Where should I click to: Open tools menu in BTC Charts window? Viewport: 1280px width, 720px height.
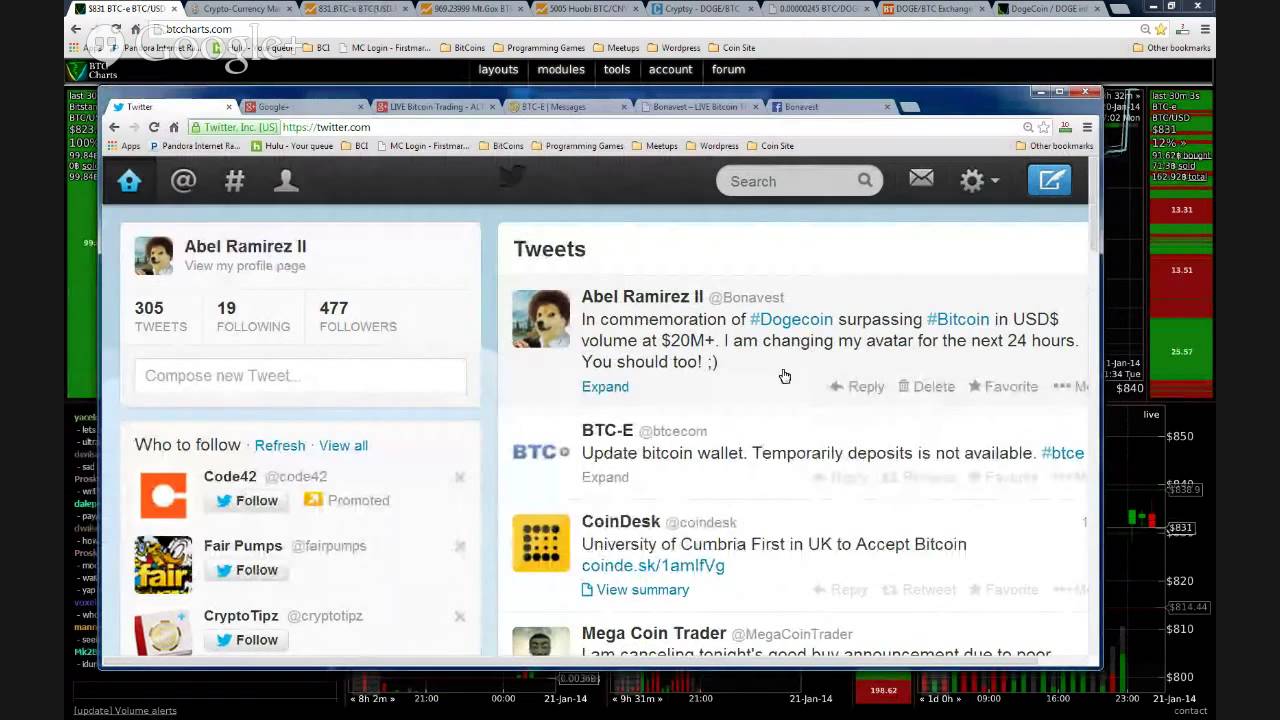point(617,70)
